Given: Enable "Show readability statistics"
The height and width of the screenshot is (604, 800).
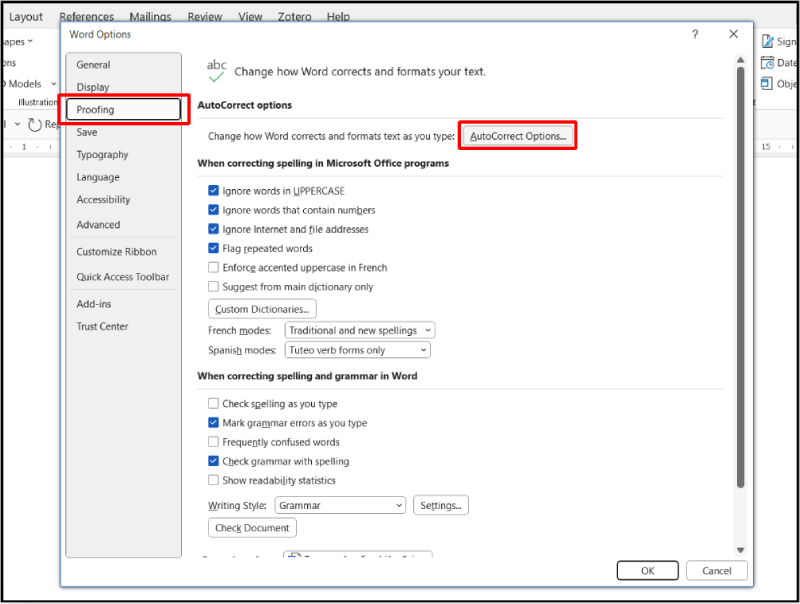Looking at the screenshot, I should click(214, 480).
